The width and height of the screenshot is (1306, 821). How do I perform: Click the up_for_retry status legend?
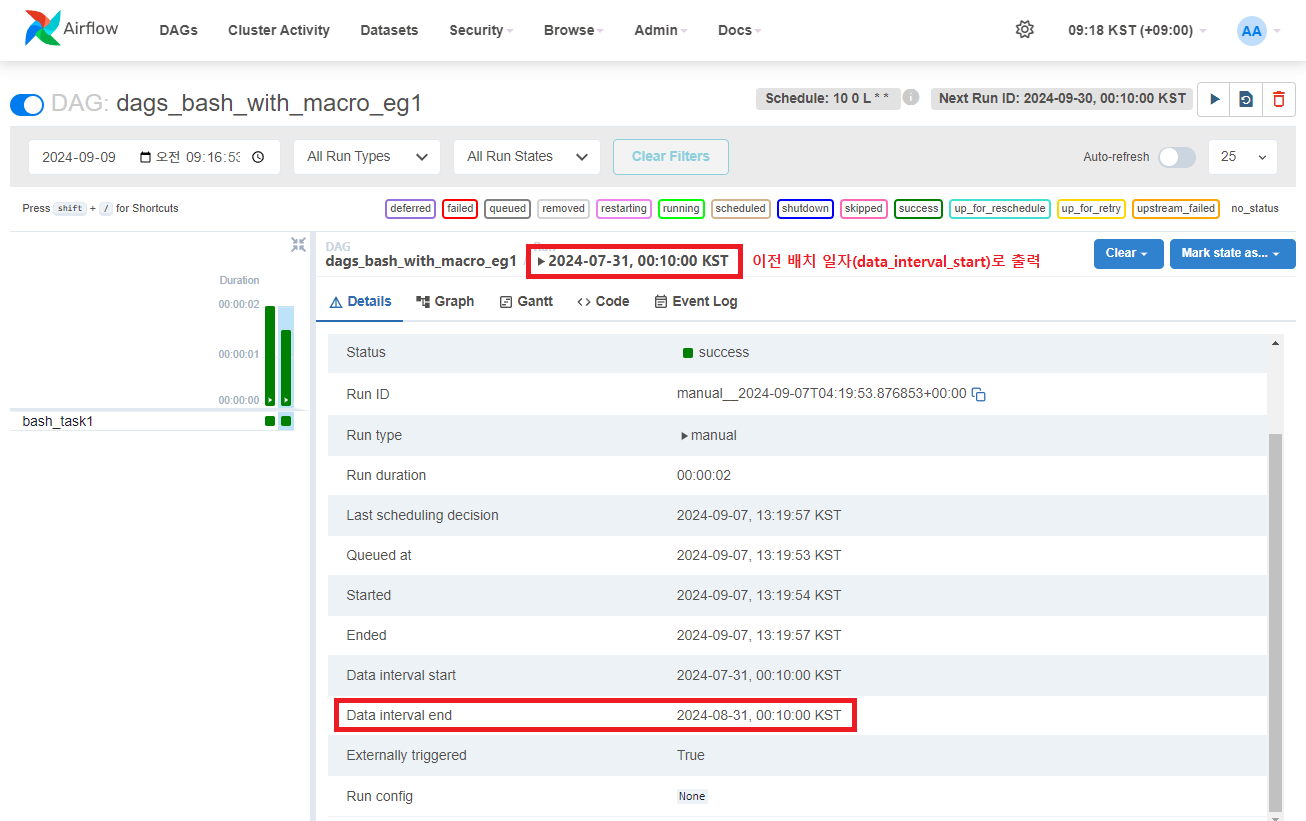1091,209
